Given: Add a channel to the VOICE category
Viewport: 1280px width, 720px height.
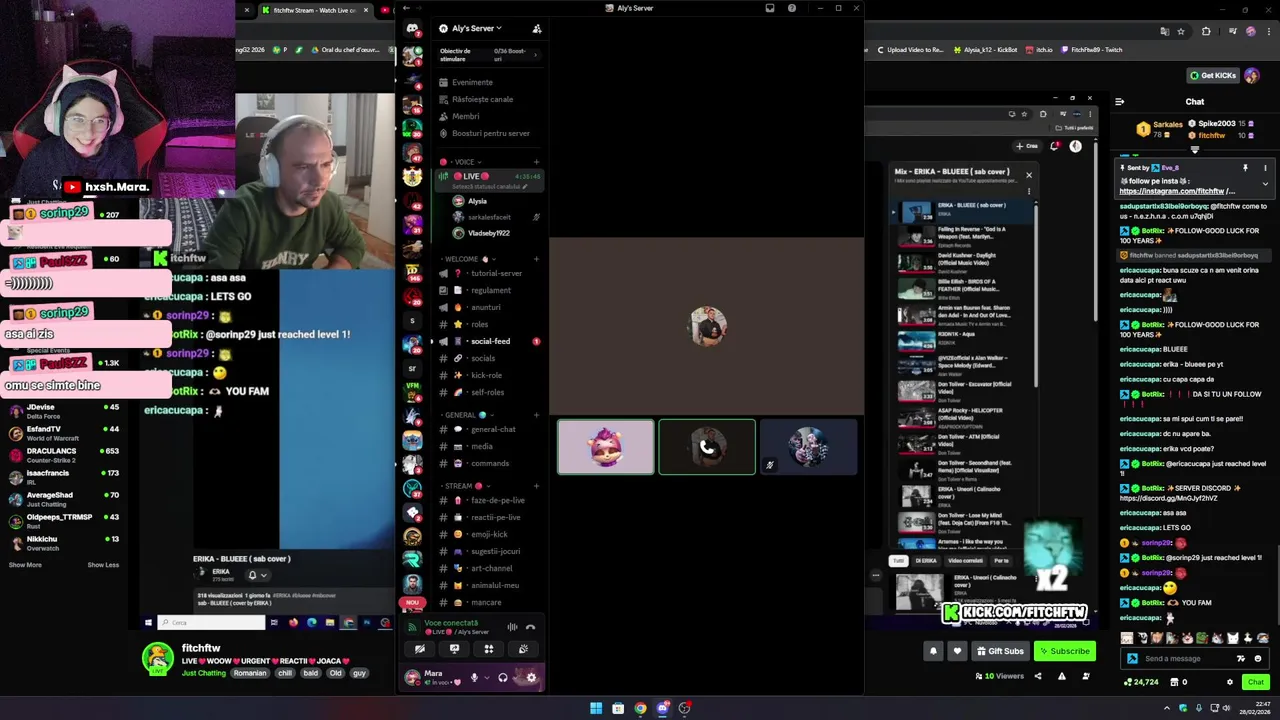Looking at the screenshot, I should tap(536, 162).
